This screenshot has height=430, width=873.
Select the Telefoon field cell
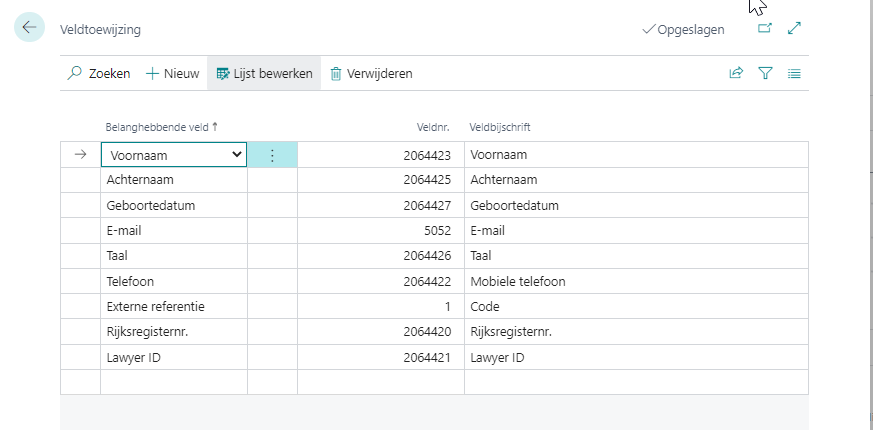click(174, 281)
